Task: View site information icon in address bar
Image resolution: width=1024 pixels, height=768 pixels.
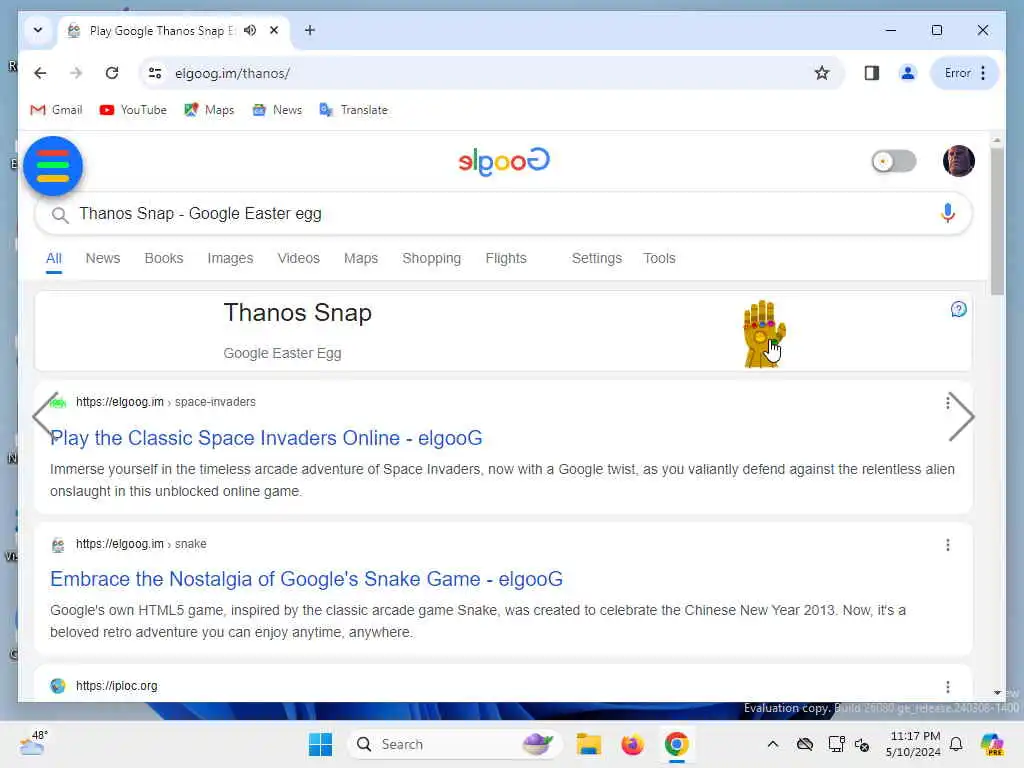Action: pos(155,73)
